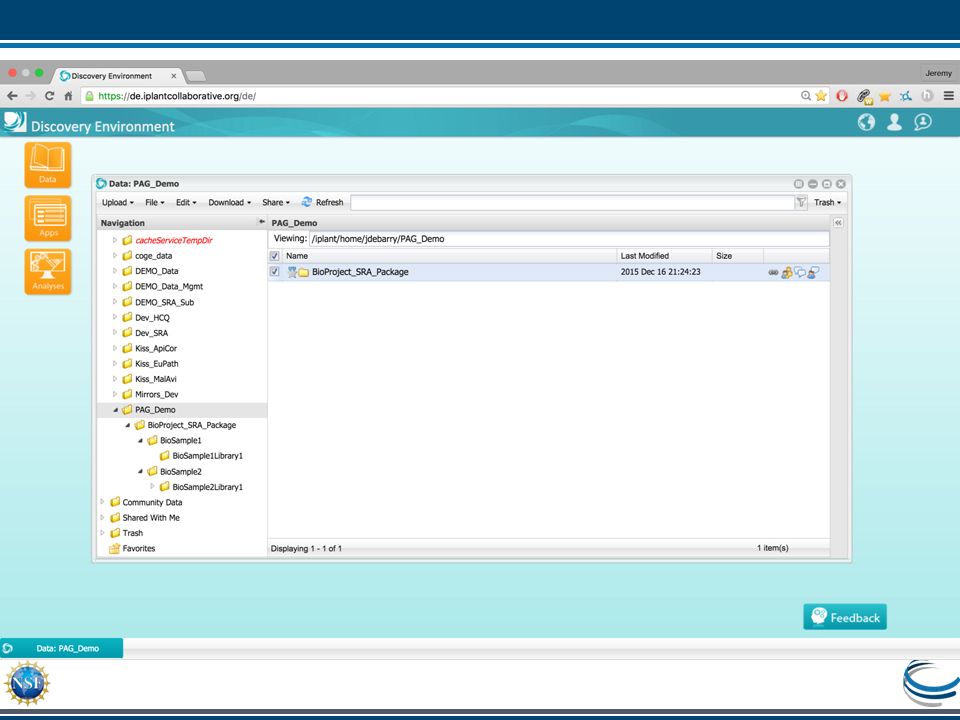Screen dimensions: 960x720
Task: Collapse the Navigation panel arrow
Action: 261,222
